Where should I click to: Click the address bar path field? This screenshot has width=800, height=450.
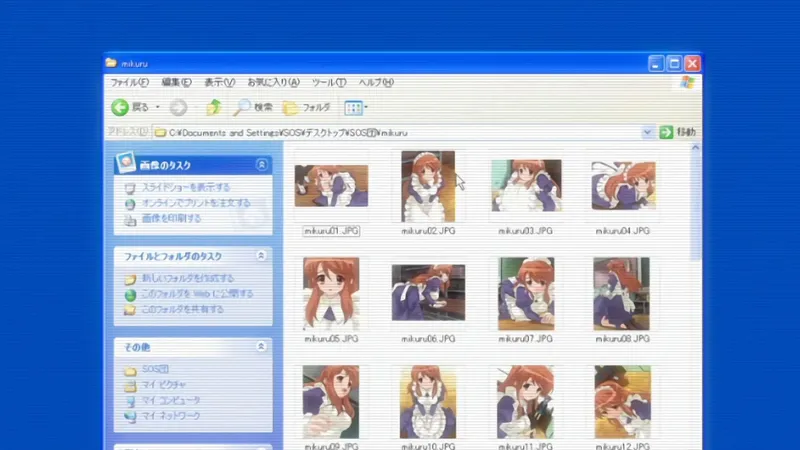[x=396, y=133]
